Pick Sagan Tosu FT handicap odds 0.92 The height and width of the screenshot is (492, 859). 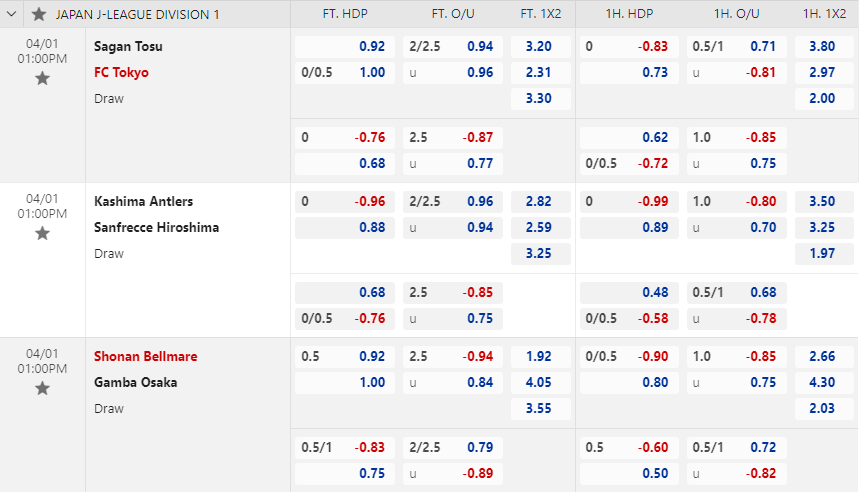click(x=345, y=47)
